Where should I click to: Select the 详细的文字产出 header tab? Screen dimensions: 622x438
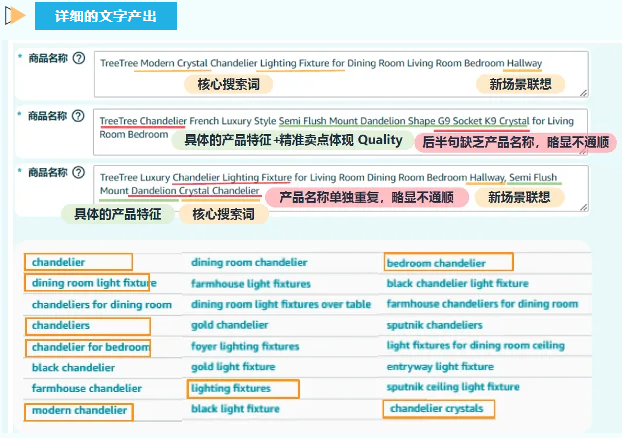105,16
